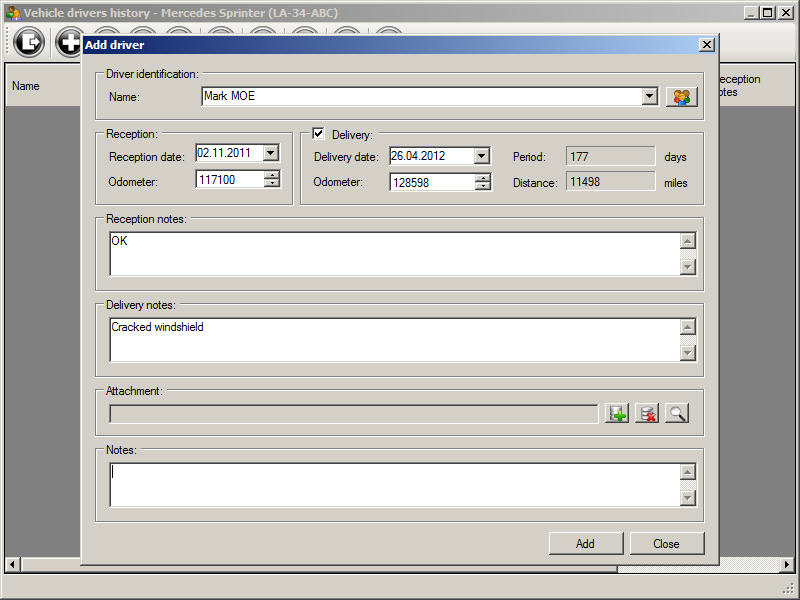Open the Reception date picker dropdown

coord(271,153)
